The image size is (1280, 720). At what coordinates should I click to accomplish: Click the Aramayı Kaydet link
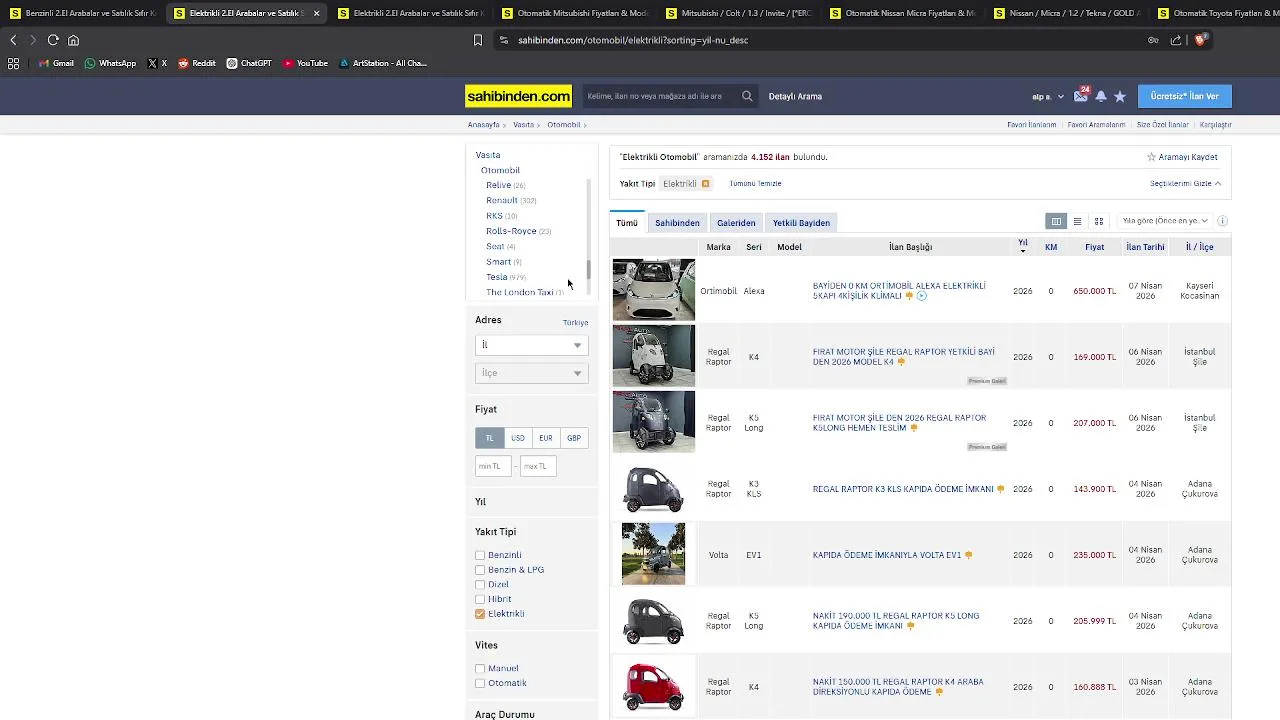click(1182, 157)
